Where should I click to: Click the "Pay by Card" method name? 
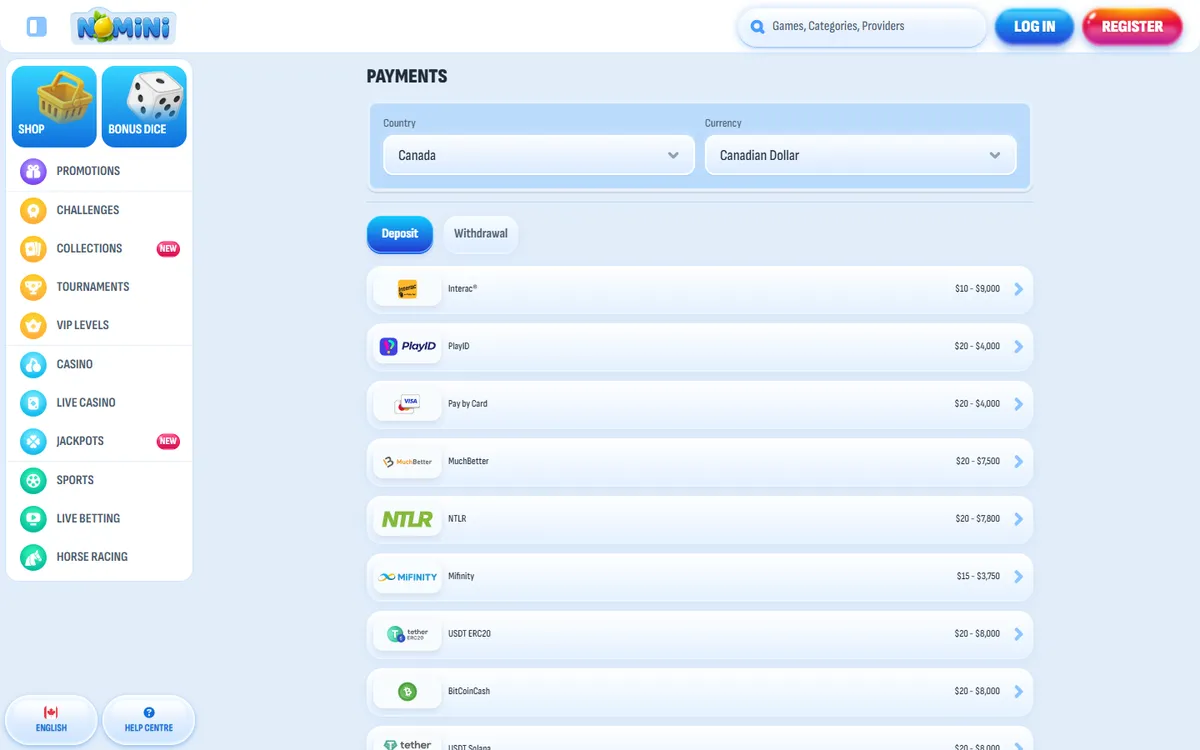click(x=468, y=404)
